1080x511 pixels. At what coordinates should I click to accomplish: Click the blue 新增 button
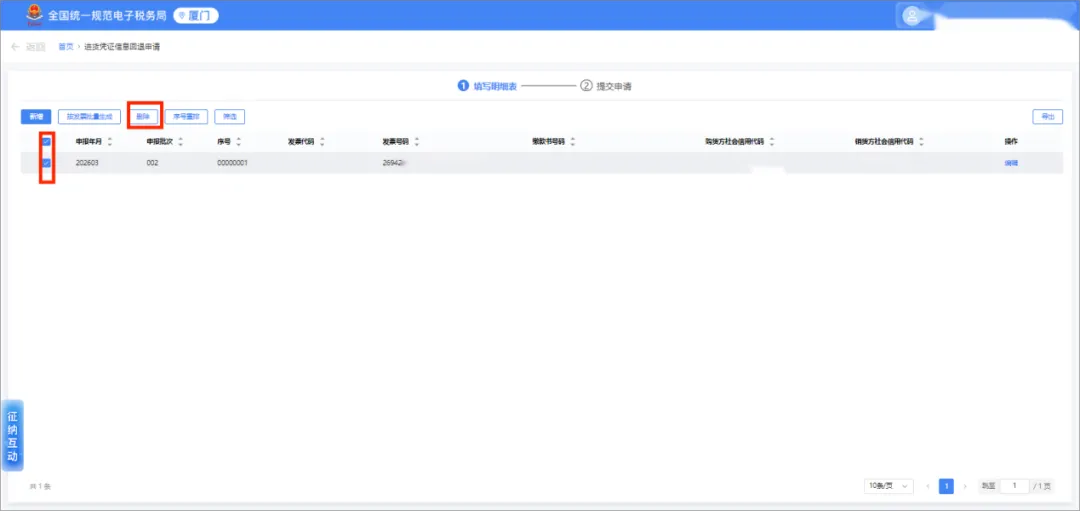pos(36,117)
